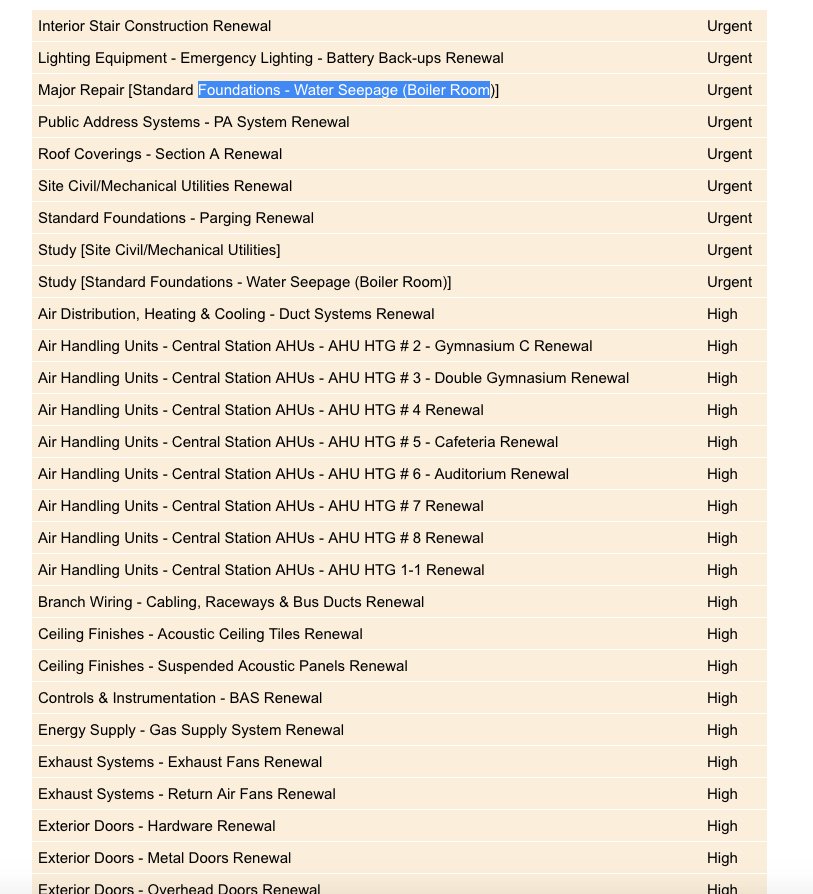Image resolution: width=813 pixels, height=894 pixels.
Task: Click 'Interior Stair Construction Renewal' row text
Action: pyautogui.click(x=155, y=26)
